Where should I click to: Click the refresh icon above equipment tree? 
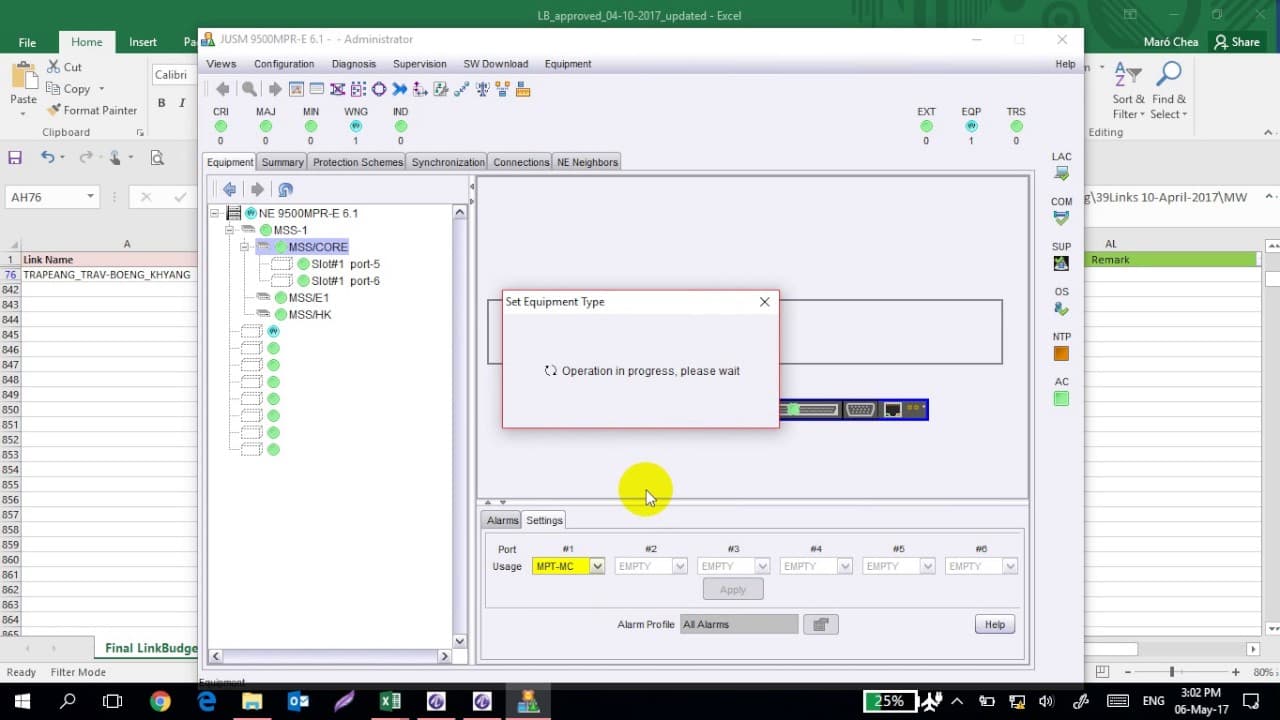pos(285,189)
